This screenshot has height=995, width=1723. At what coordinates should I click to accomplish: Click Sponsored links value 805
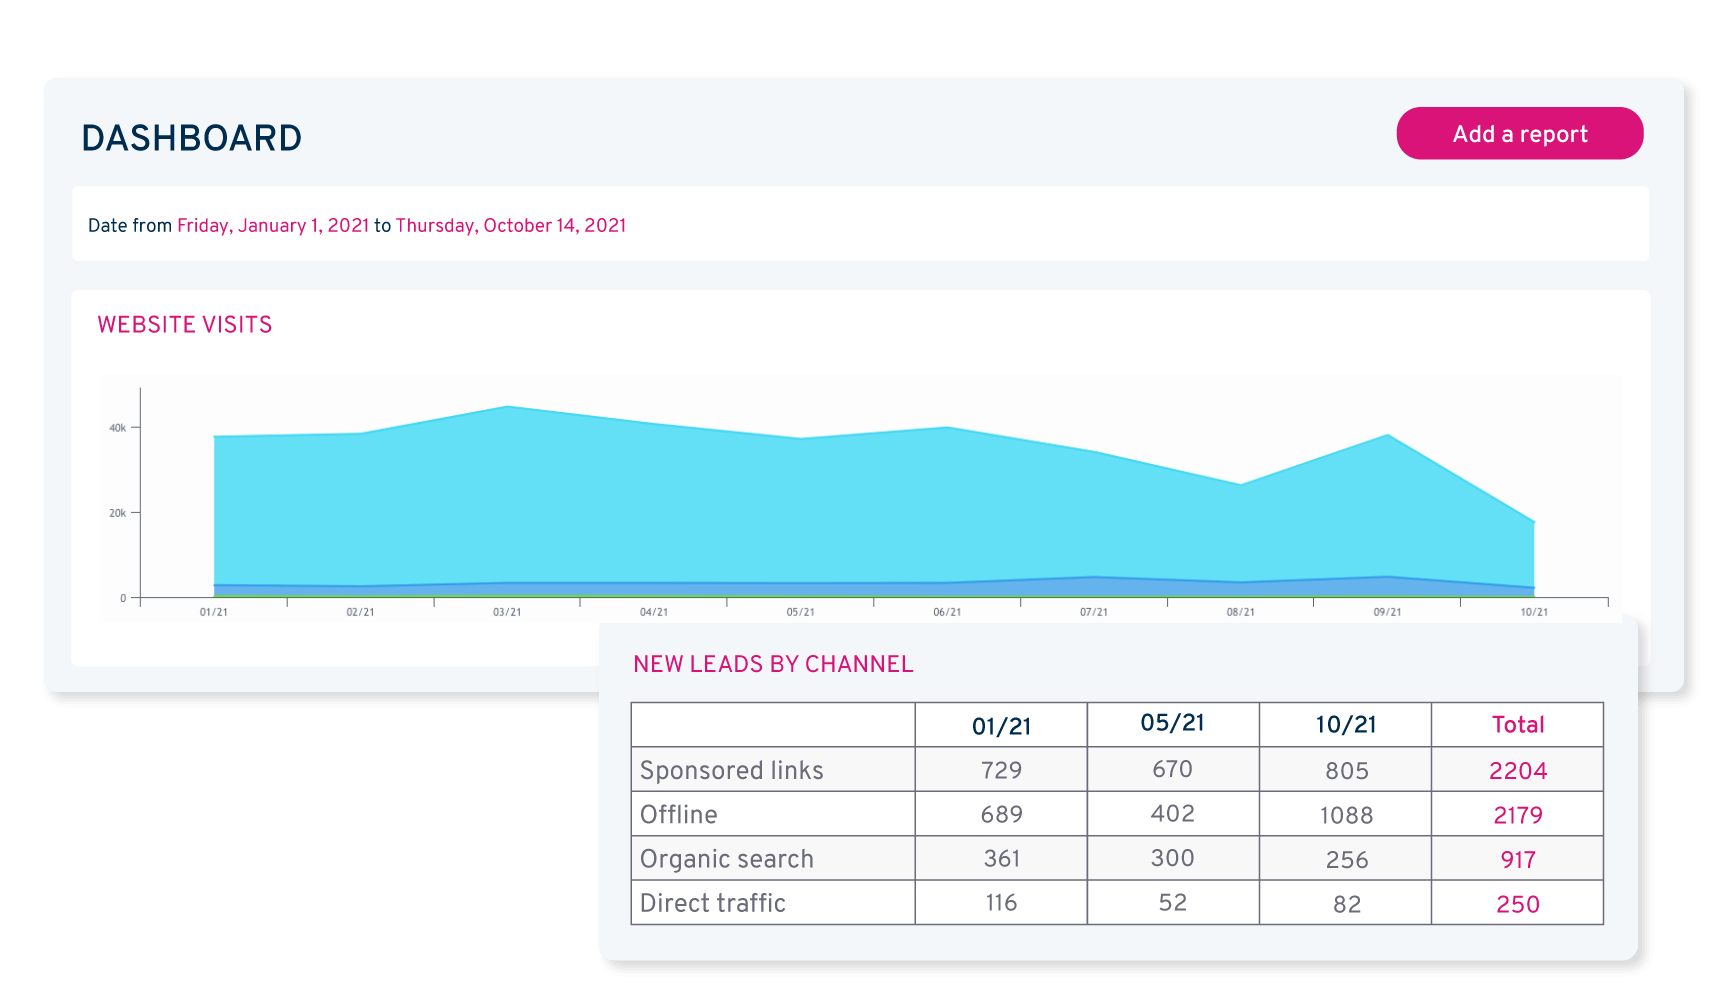click(x=1347, y=771)
